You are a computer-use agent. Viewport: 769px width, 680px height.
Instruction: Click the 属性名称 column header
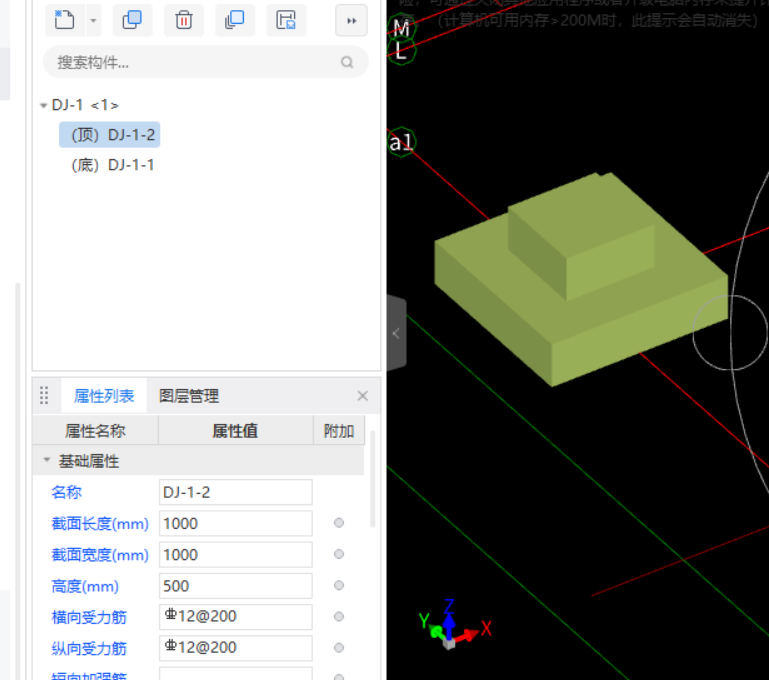point(96,431)
